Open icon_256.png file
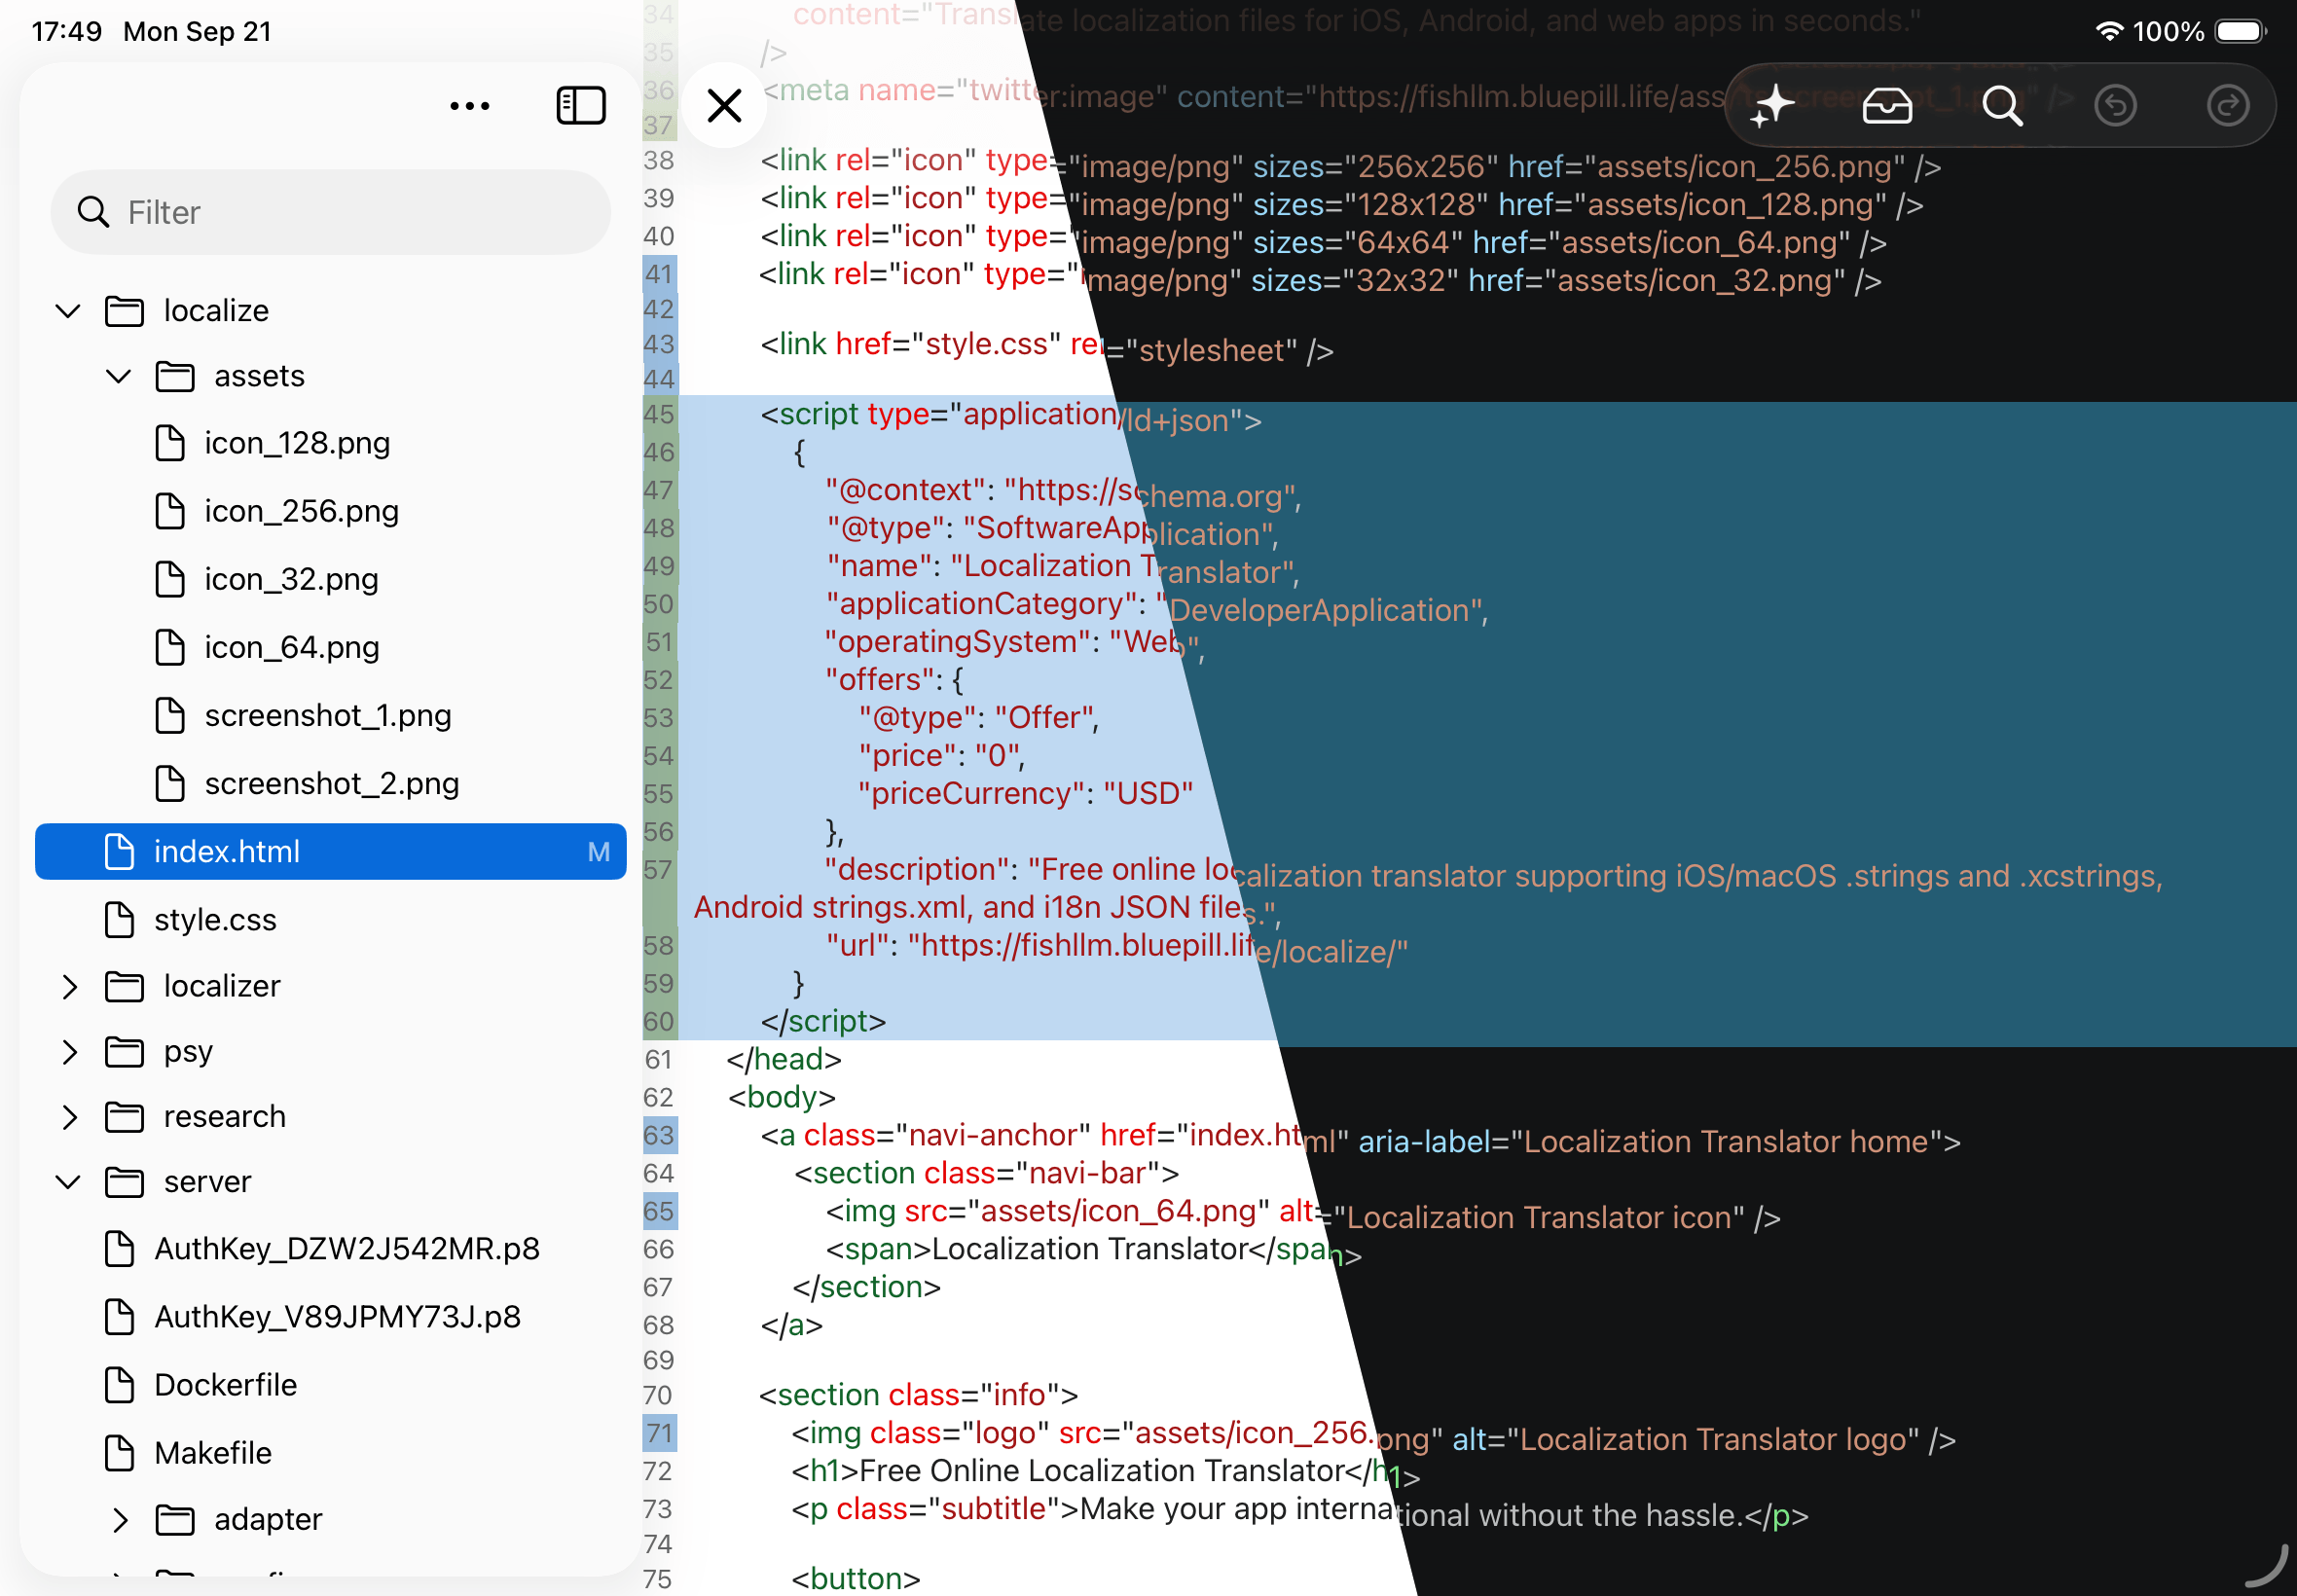The image size is (2297, 1596). coord(276,511)
